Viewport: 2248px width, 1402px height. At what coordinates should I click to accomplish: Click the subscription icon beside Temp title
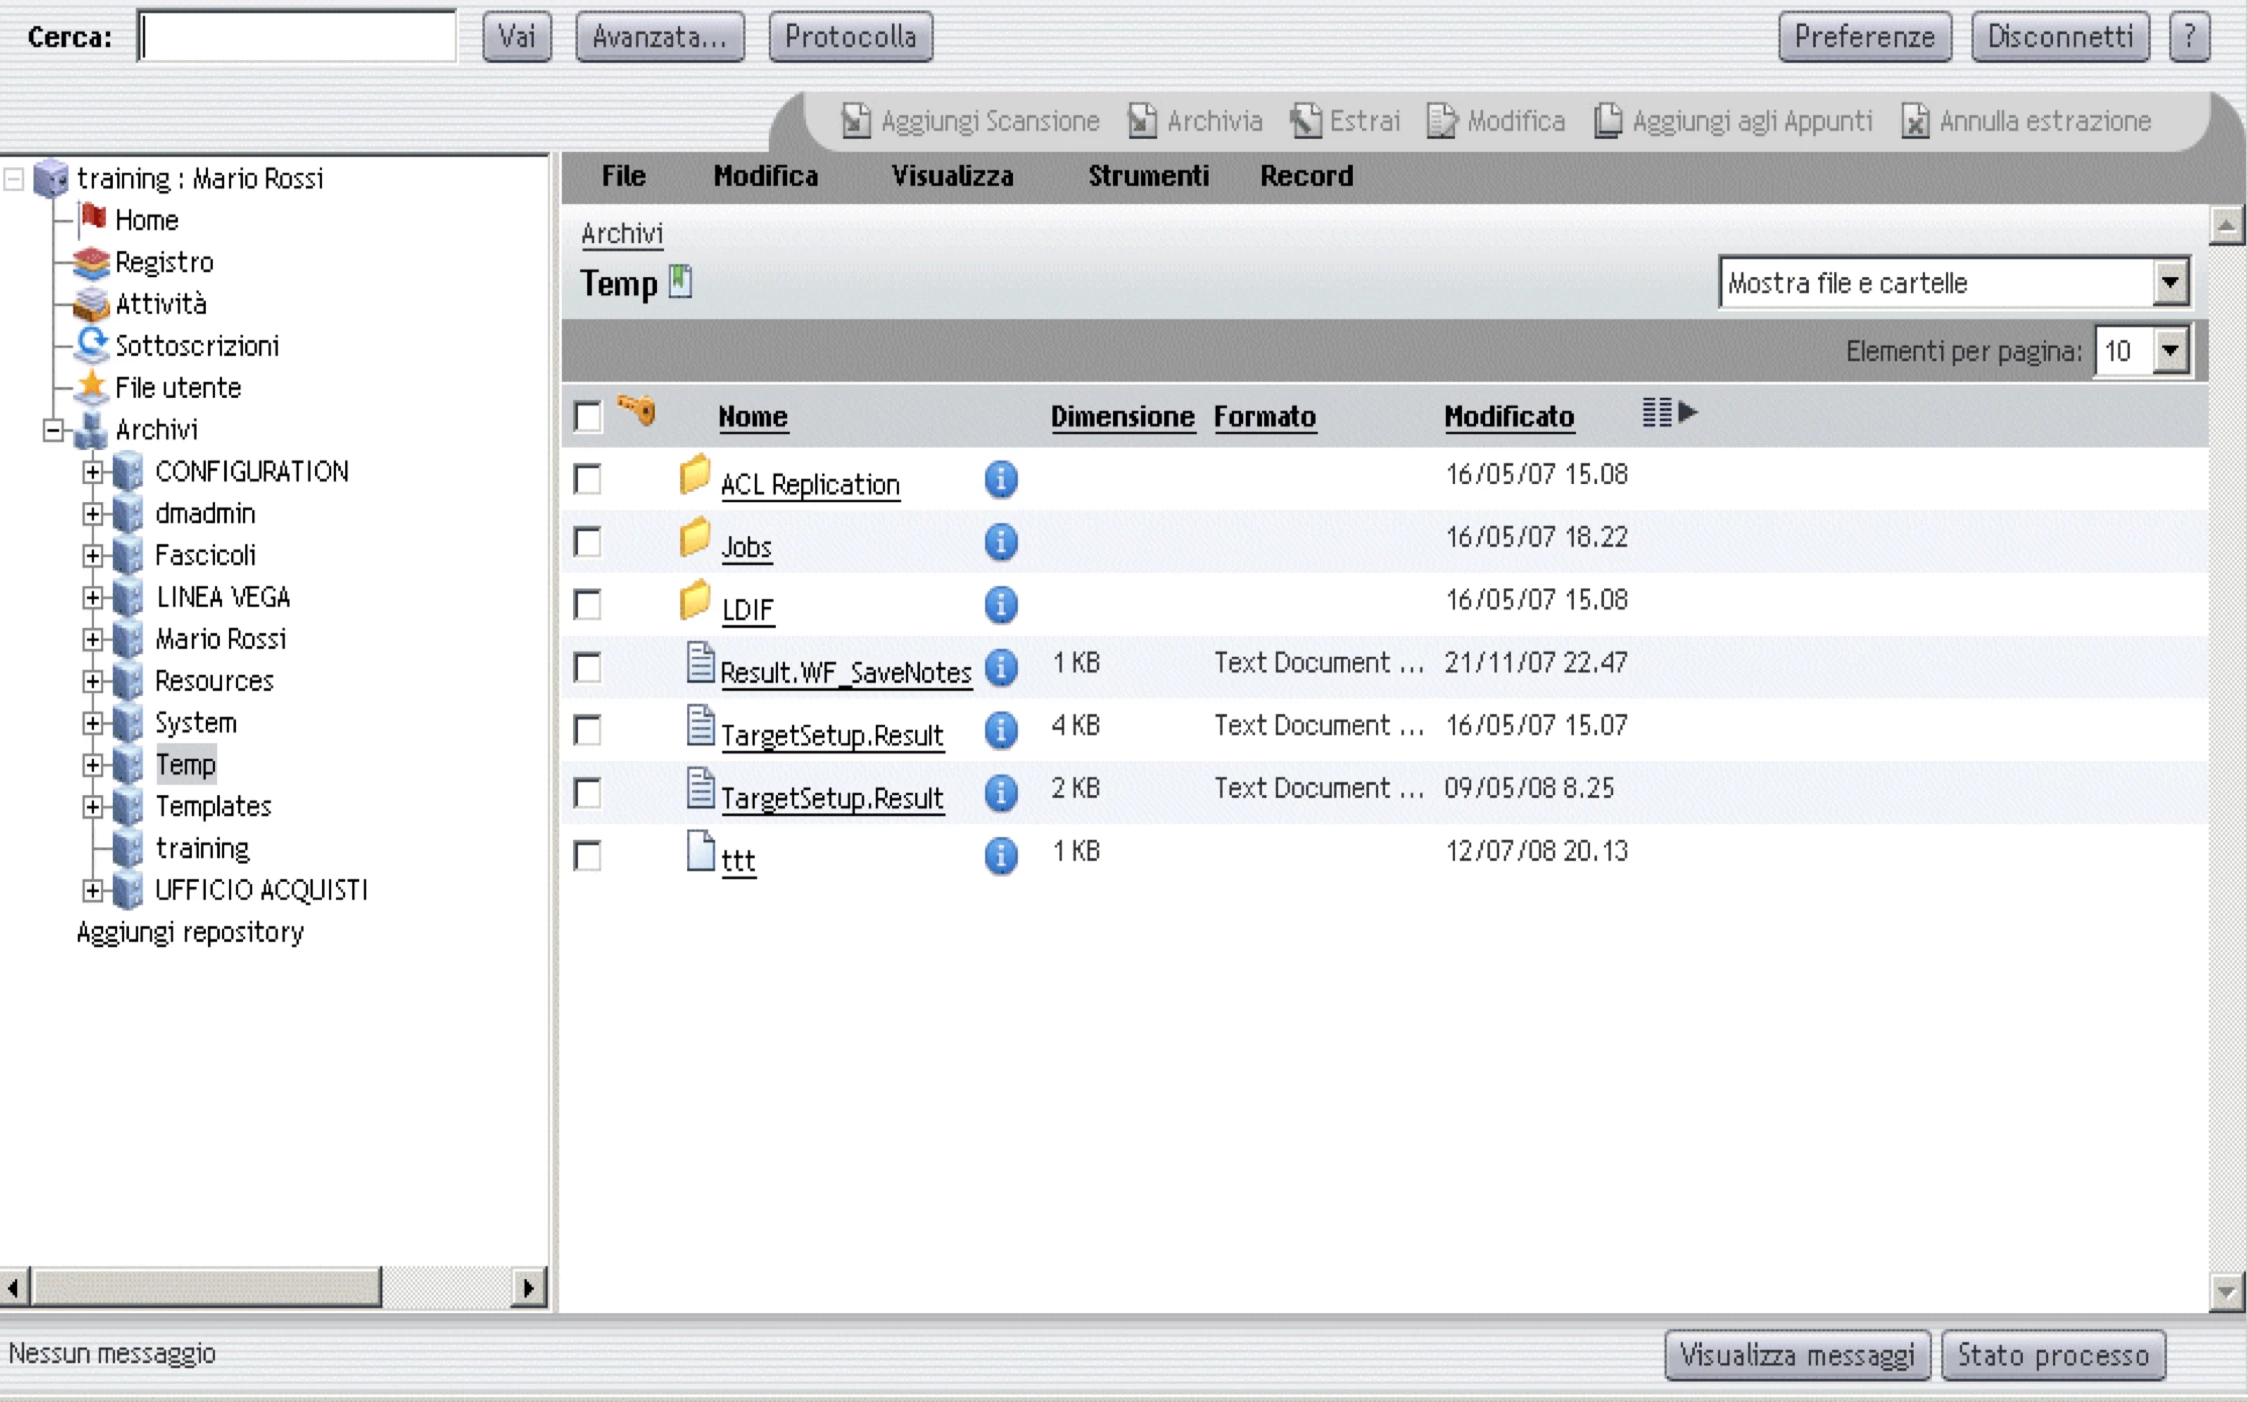pos(681,281)
